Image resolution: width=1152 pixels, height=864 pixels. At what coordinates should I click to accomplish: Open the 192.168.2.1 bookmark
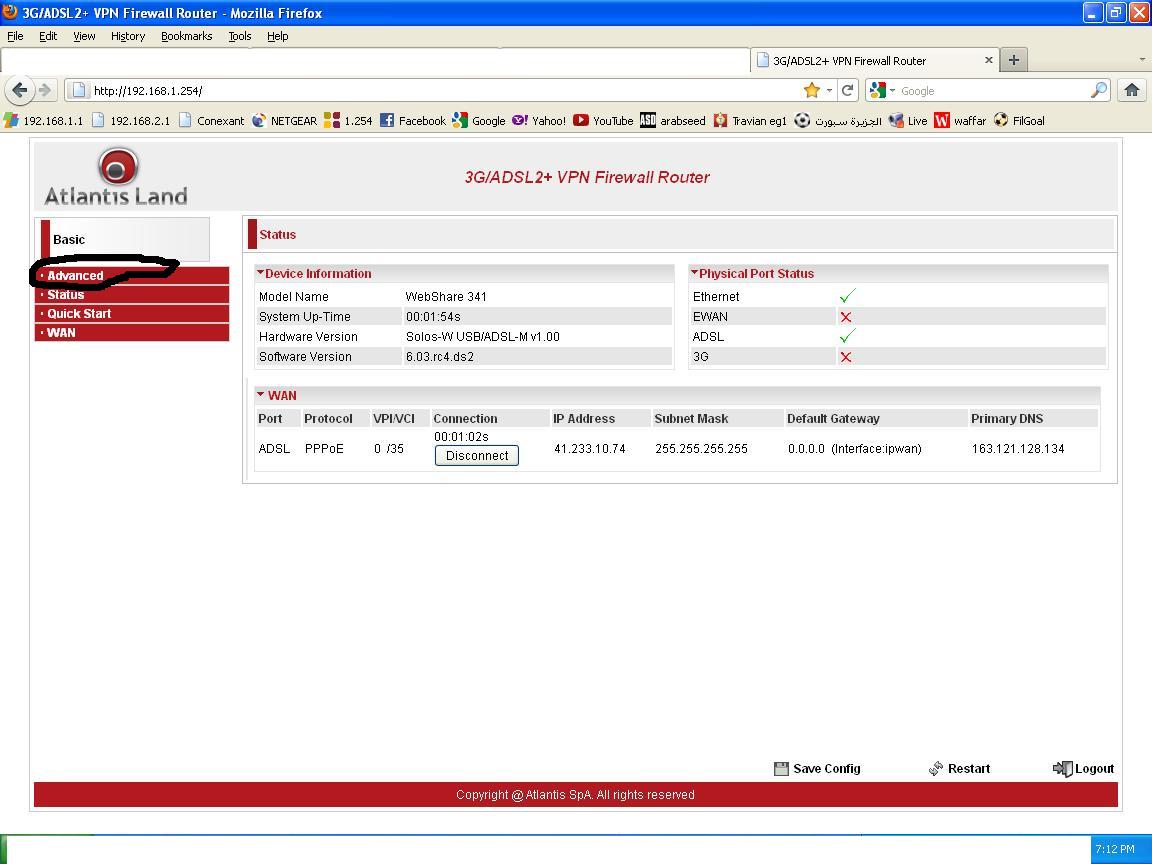click(x=131, y=120)
